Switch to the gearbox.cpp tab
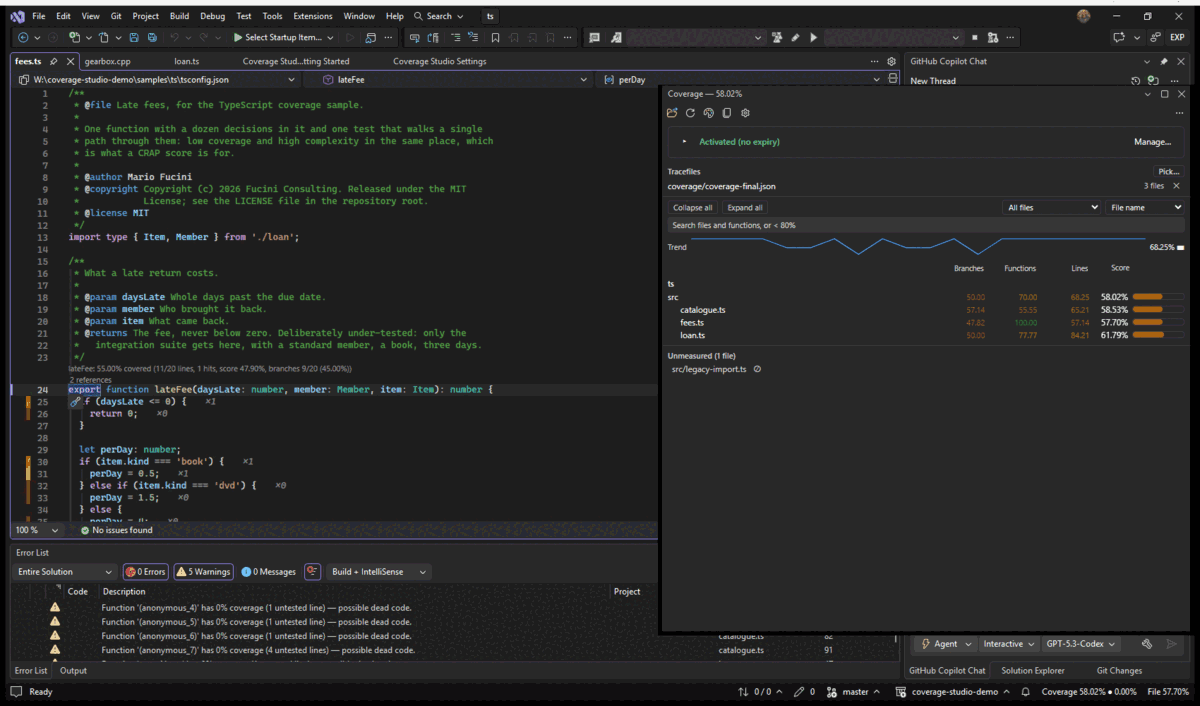This screenshot has width=1200, height=706. (108, 61)
